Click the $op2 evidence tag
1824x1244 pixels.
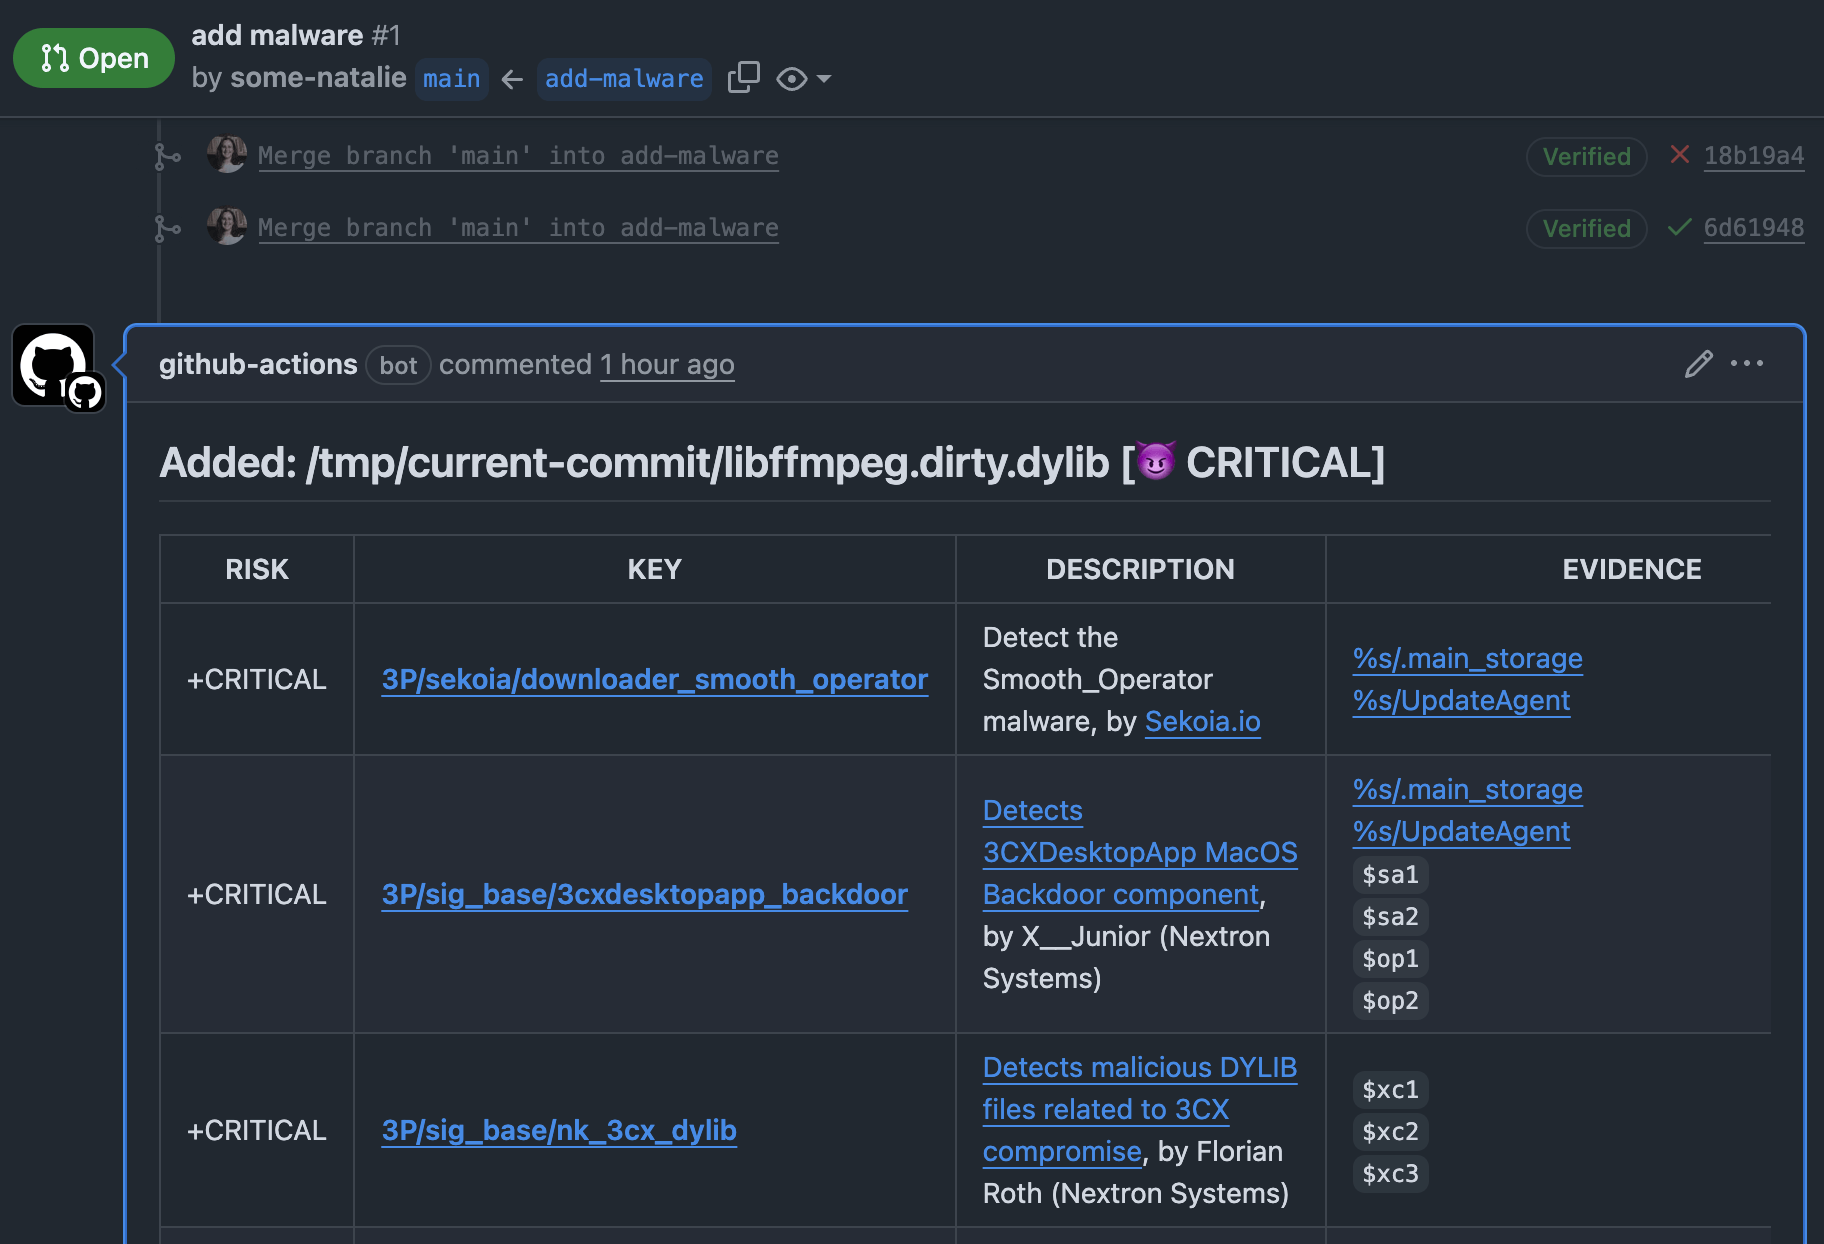point(1390,1001)
